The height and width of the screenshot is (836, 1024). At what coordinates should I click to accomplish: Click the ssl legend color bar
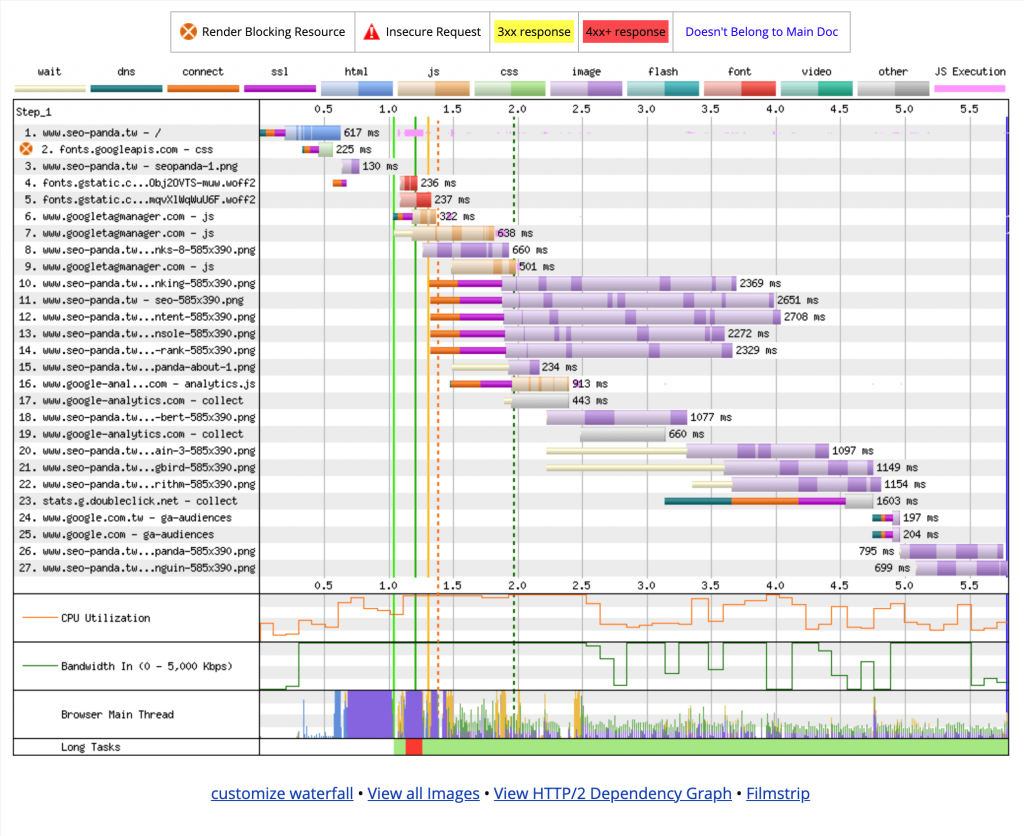click(x=280, y=88)
